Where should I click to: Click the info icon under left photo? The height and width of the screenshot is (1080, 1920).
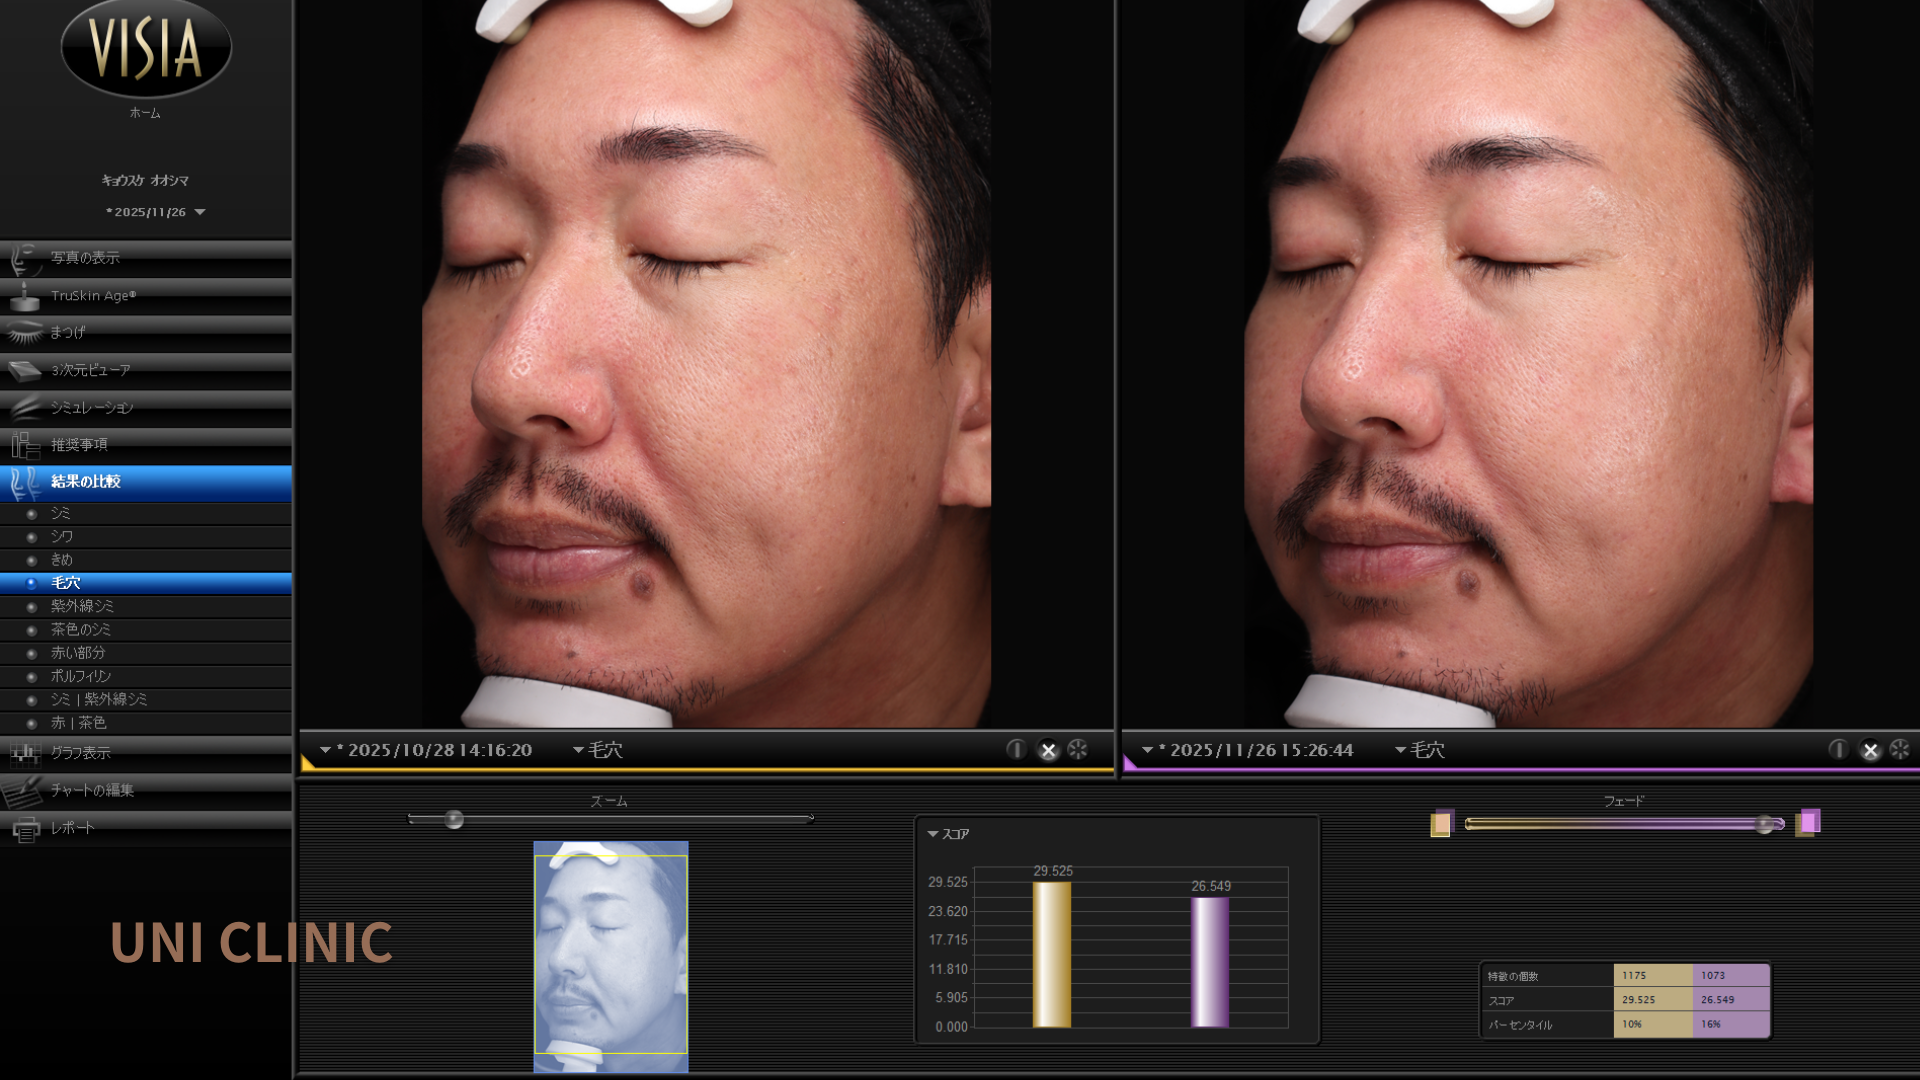pos(1016,750)
